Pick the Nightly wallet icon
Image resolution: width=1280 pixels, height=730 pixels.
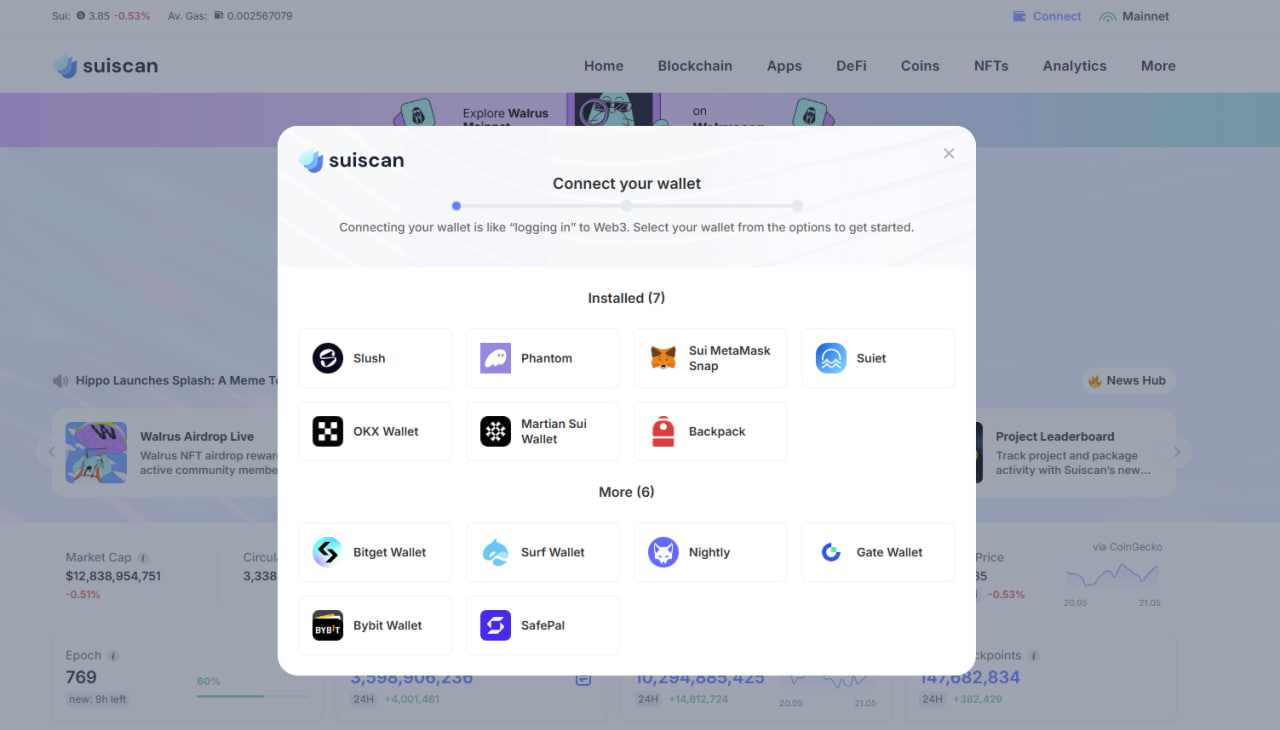pos(663,552)
